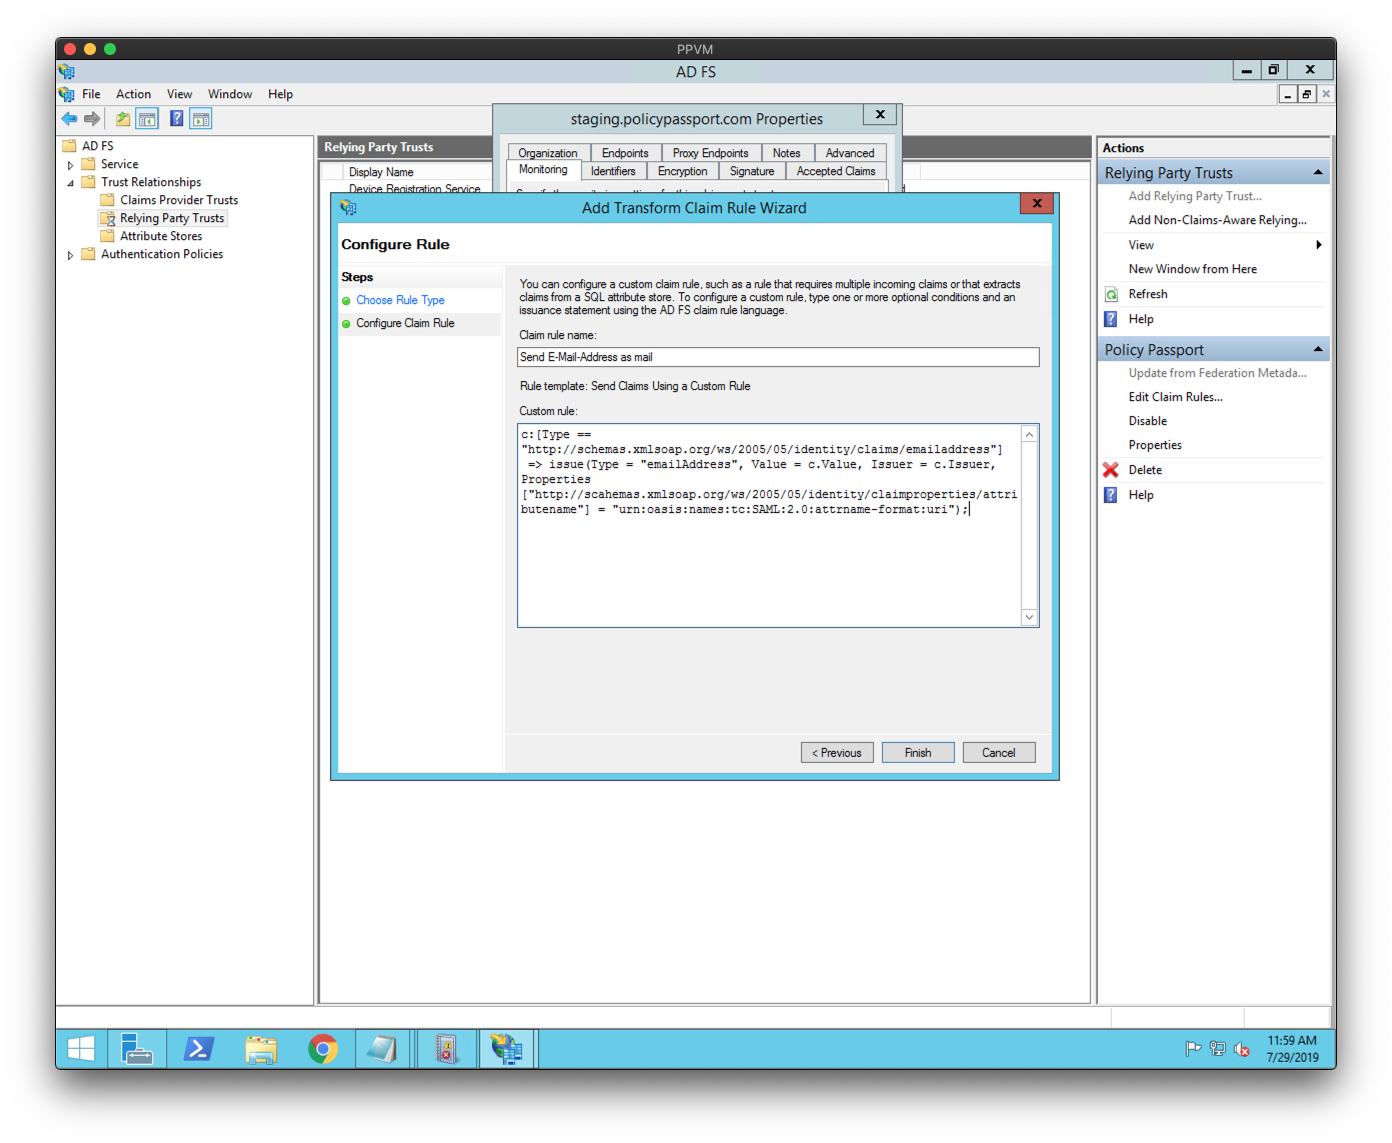Switch to the Proxy Endpoints tab
1392x1143 pixels.
(x=710, y=153)
